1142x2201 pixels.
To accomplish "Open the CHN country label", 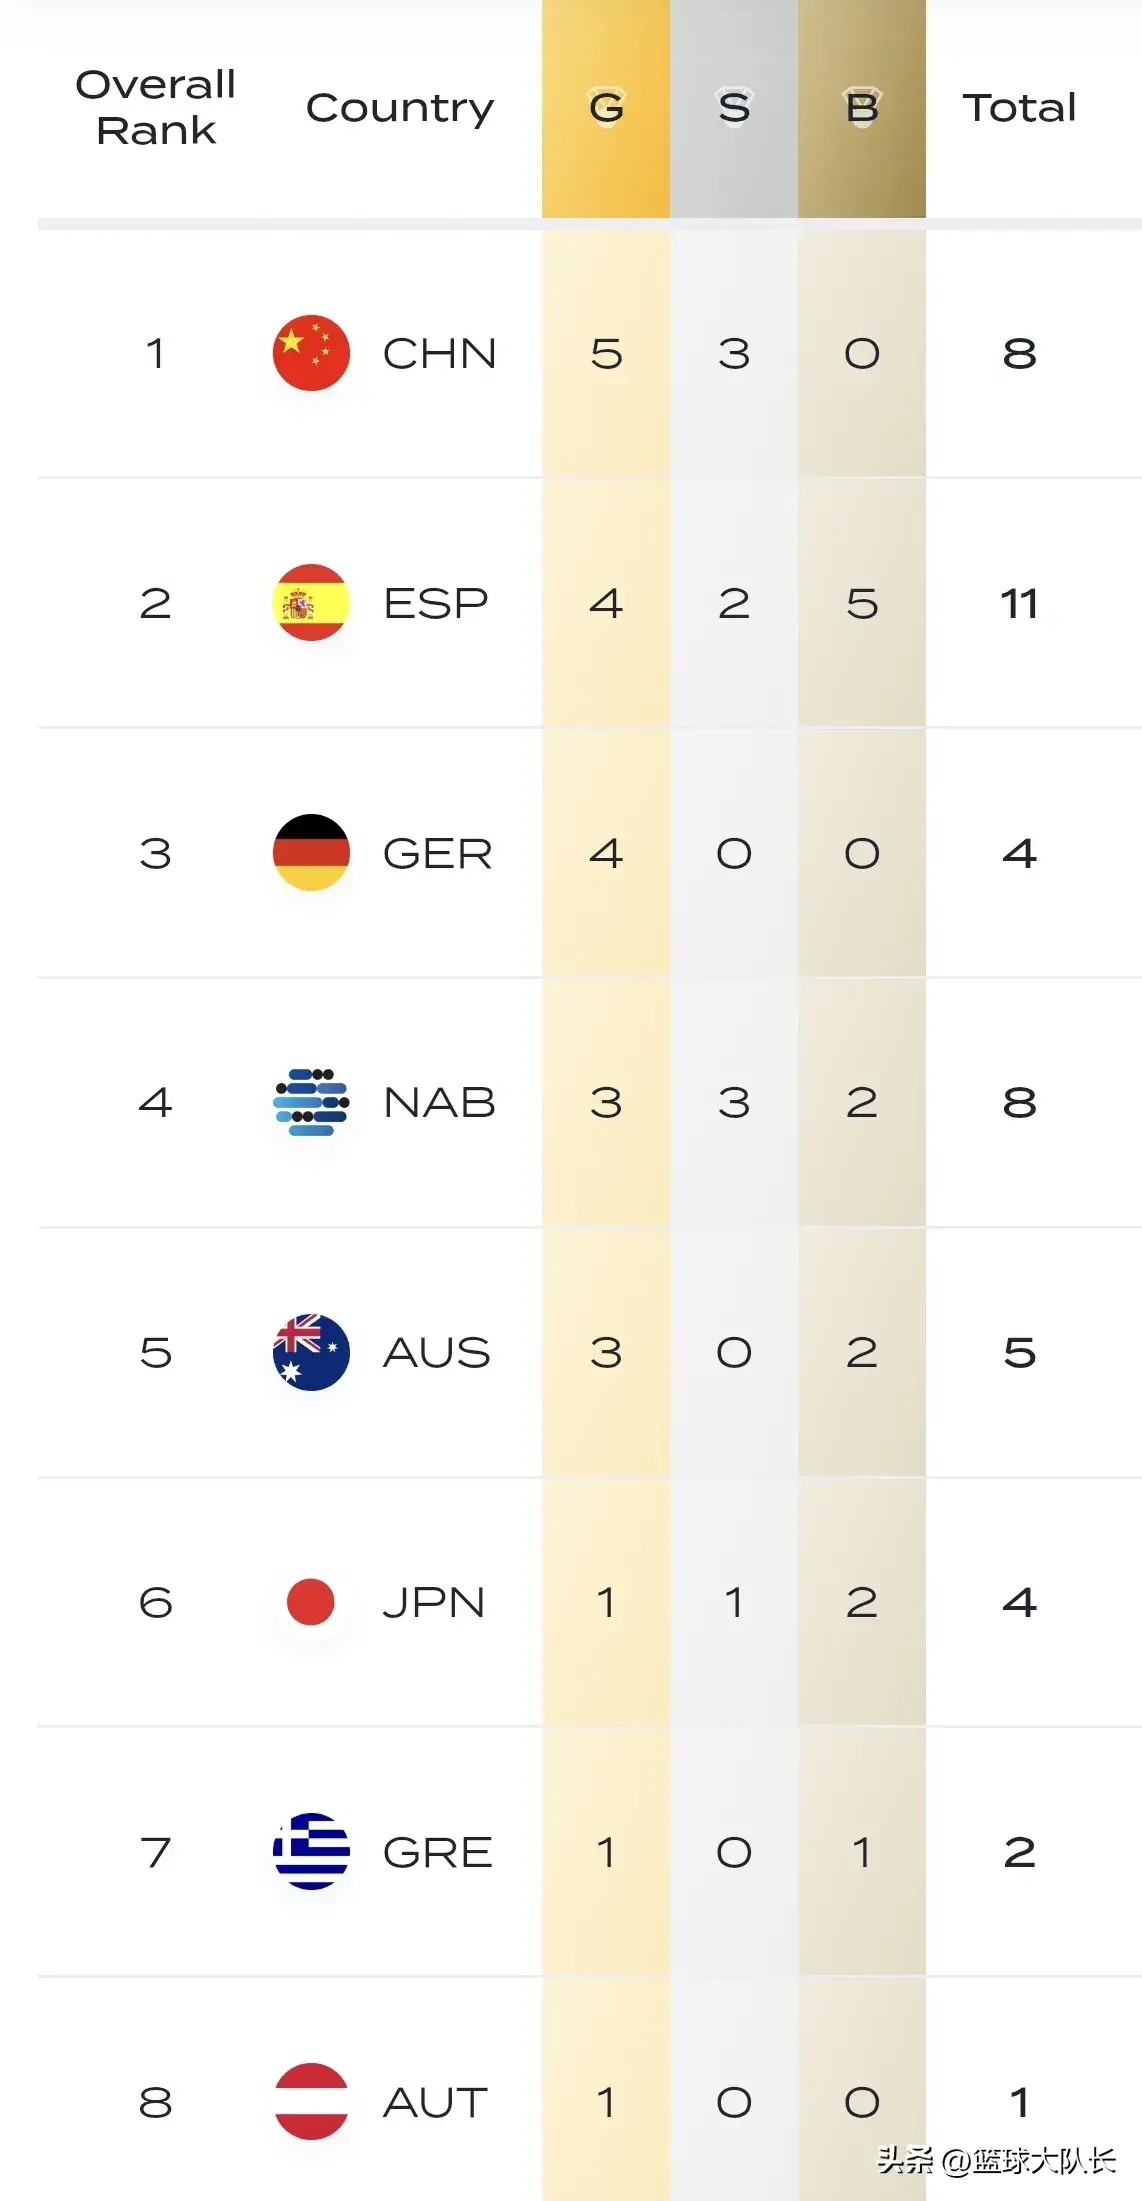I will [440, 353].
